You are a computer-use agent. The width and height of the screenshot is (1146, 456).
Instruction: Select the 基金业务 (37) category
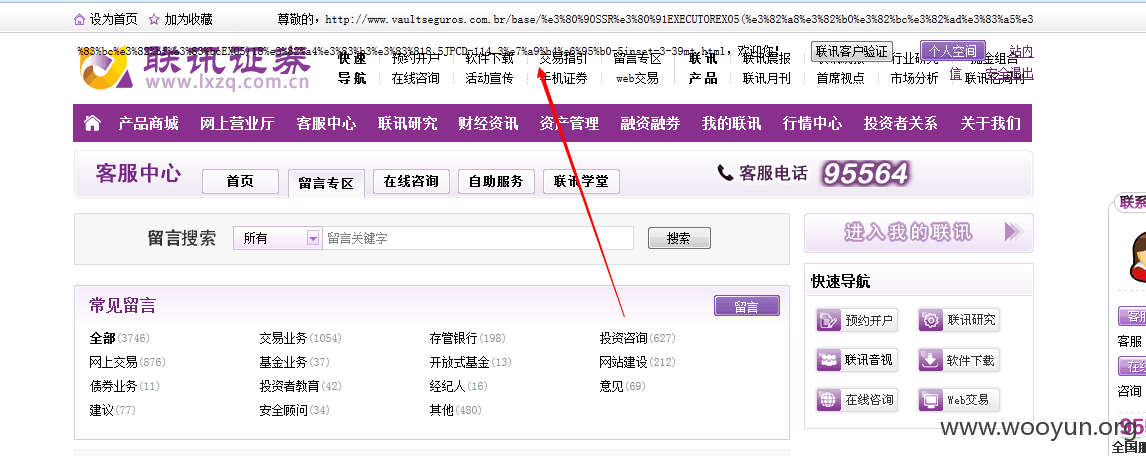click(295, 362)
